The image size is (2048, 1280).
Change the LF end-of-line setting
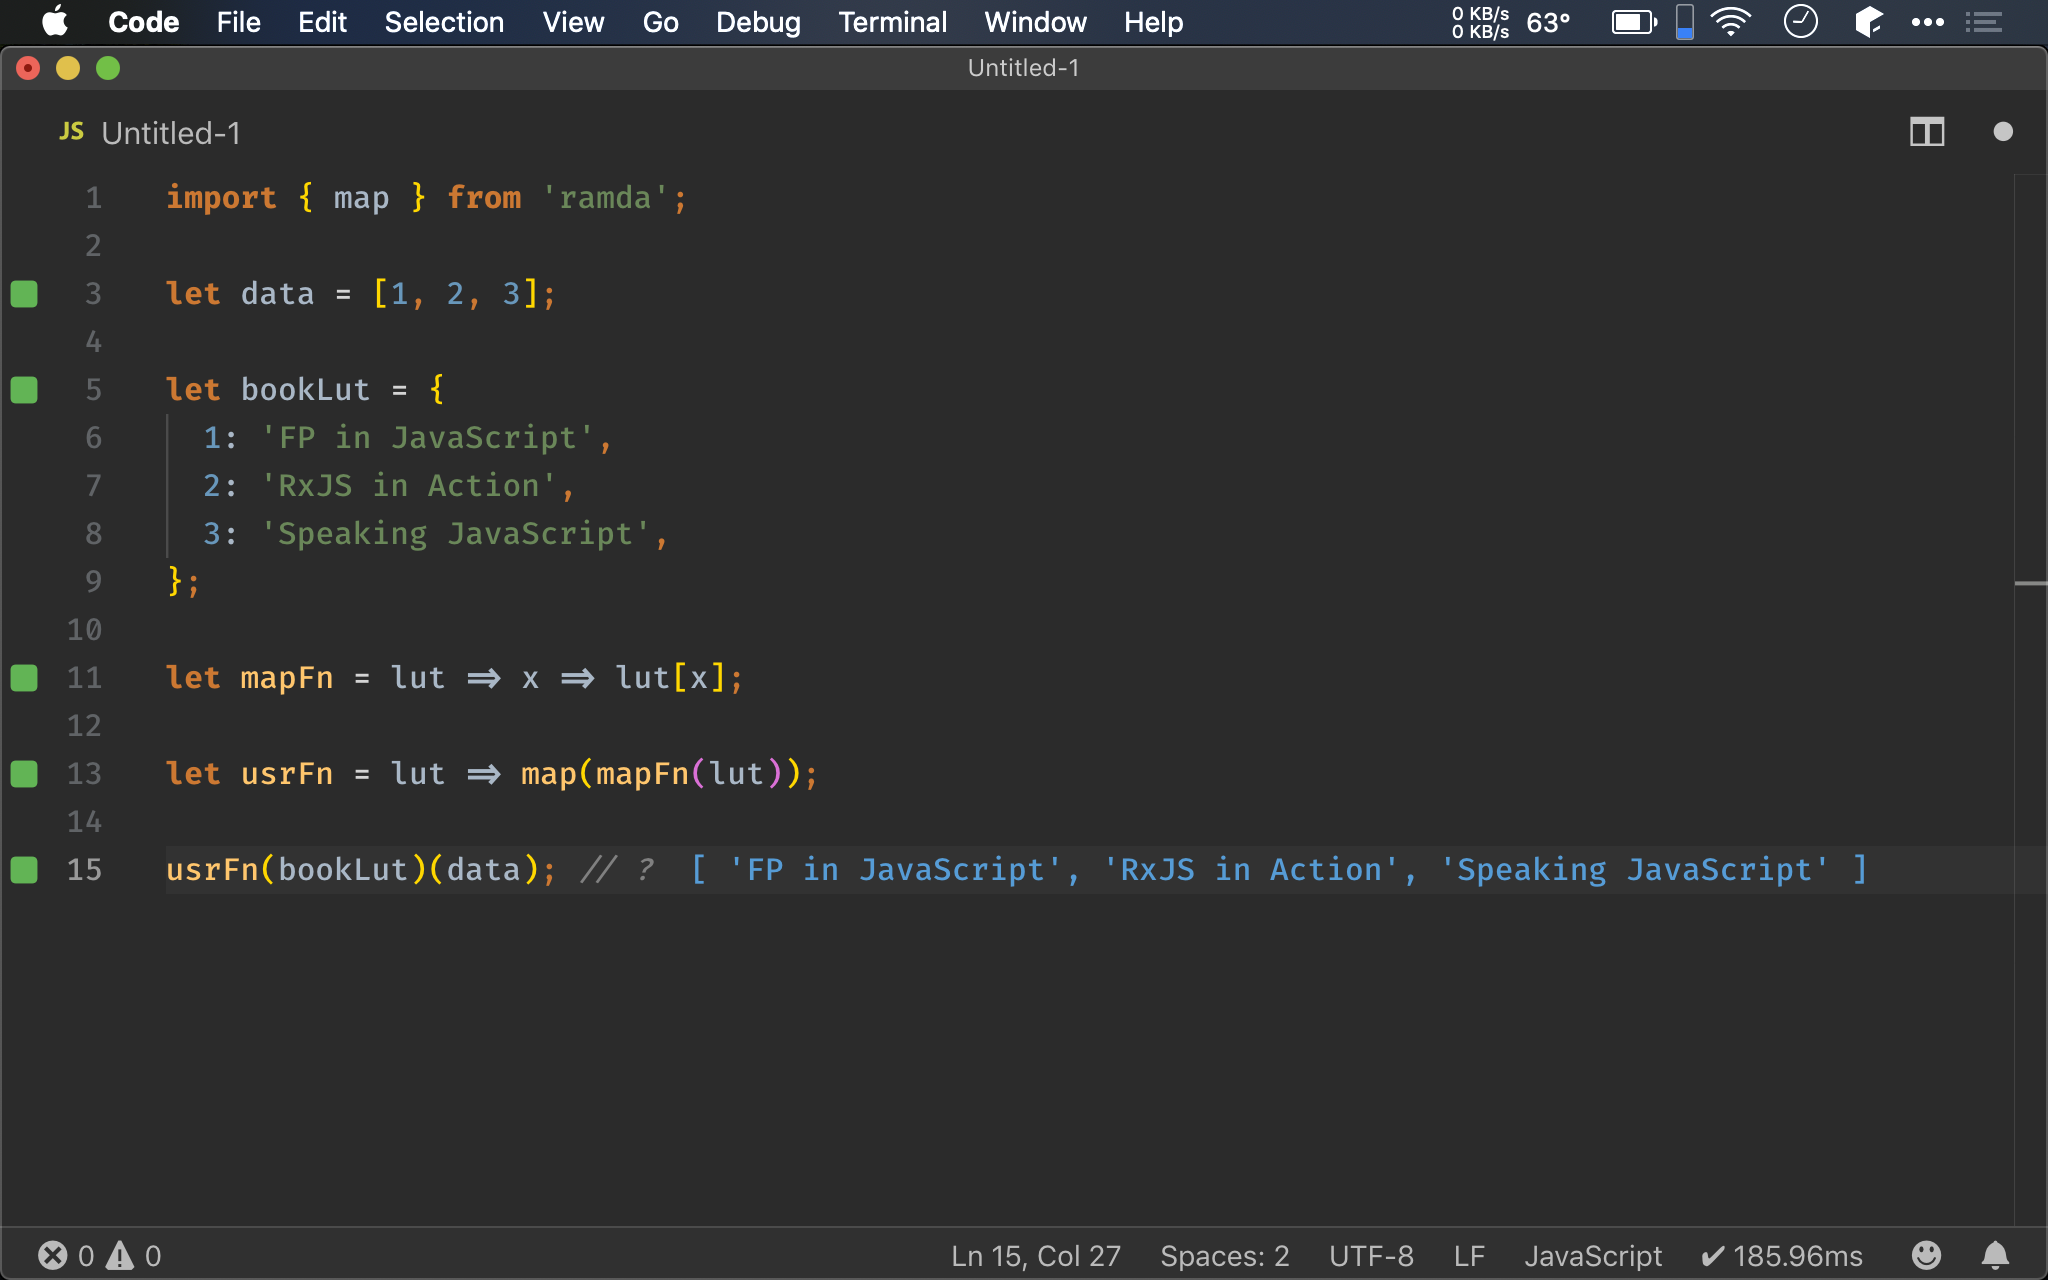coord(1469,1256)
